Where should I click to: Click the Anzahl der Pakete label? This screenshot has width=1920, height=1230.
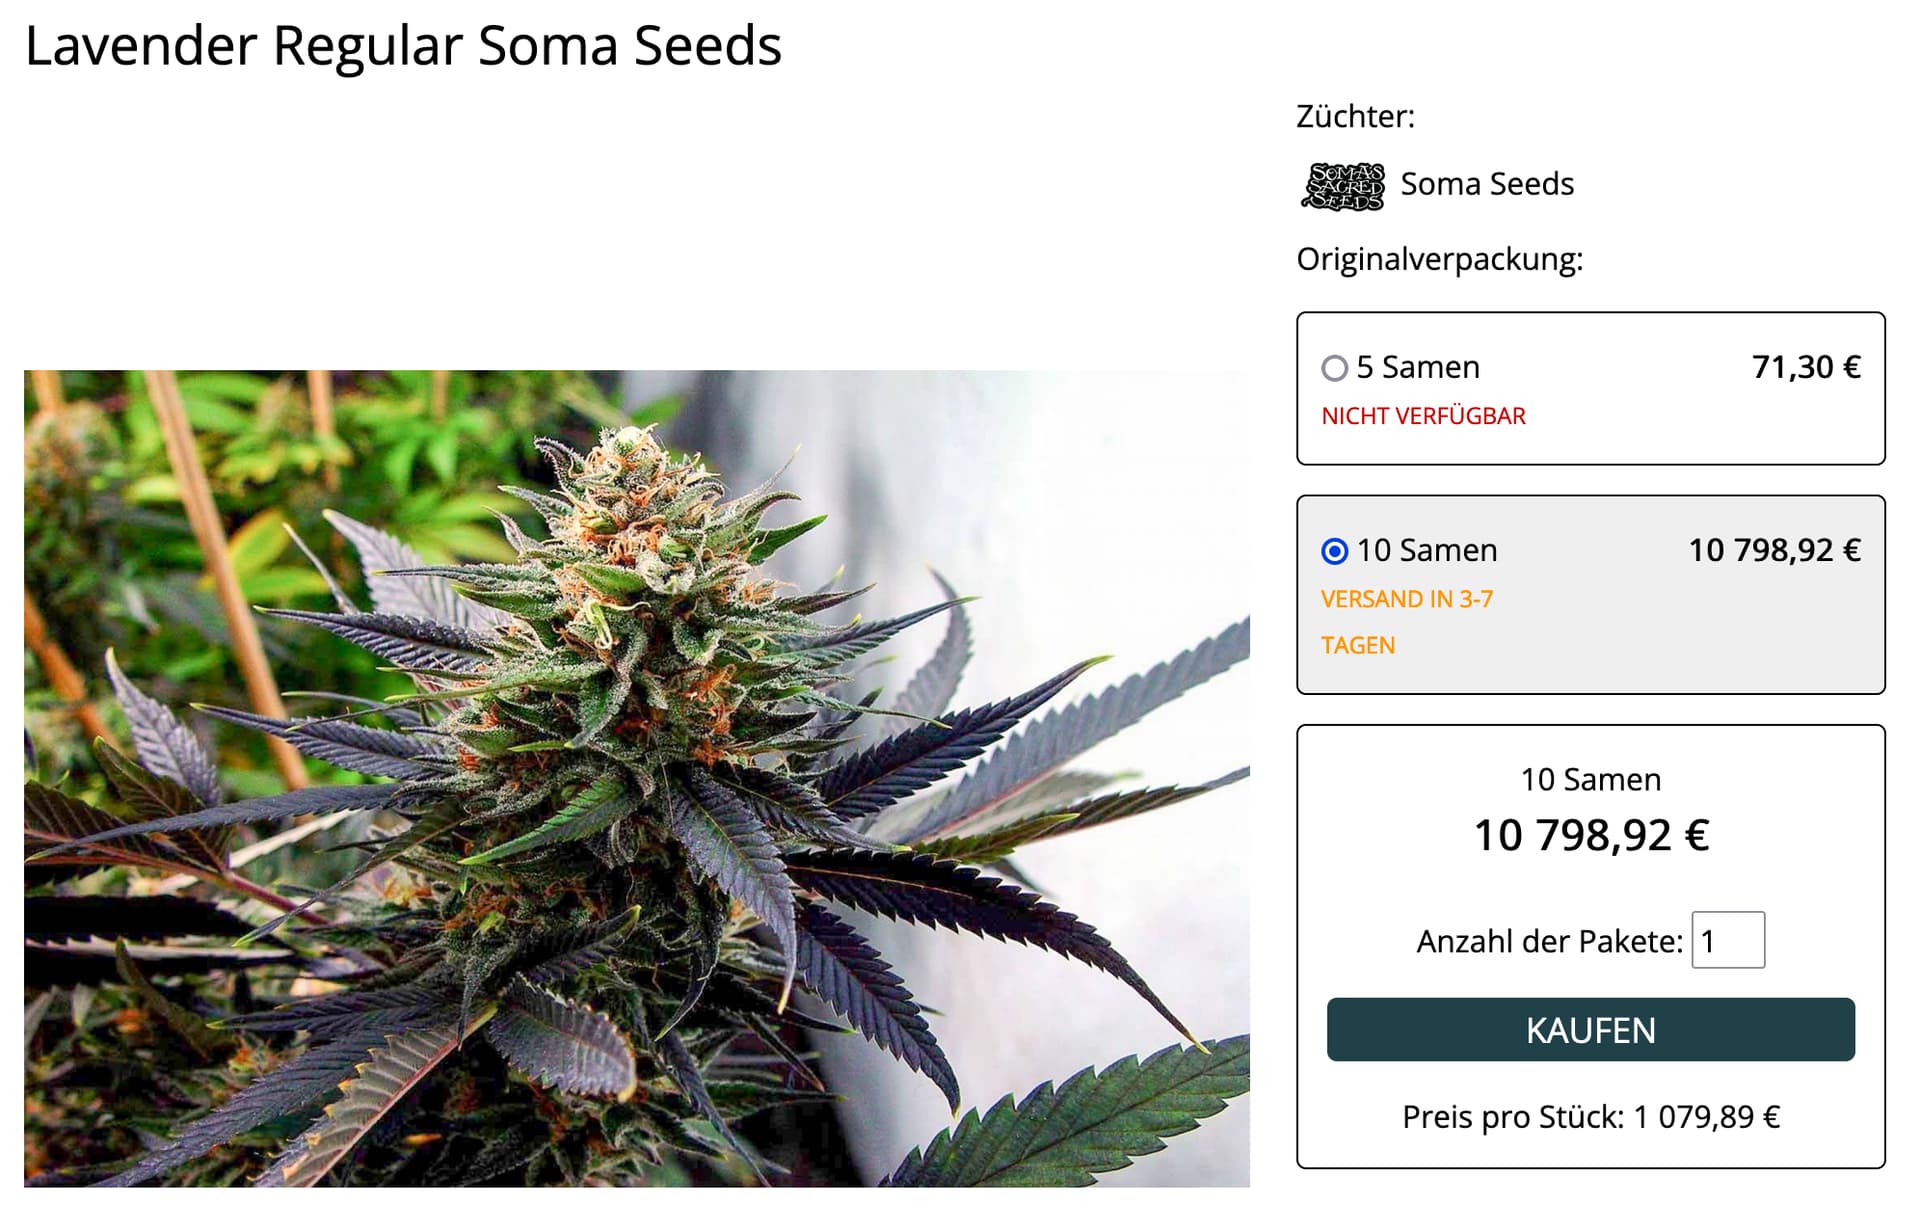click(x=1550, y=941)
